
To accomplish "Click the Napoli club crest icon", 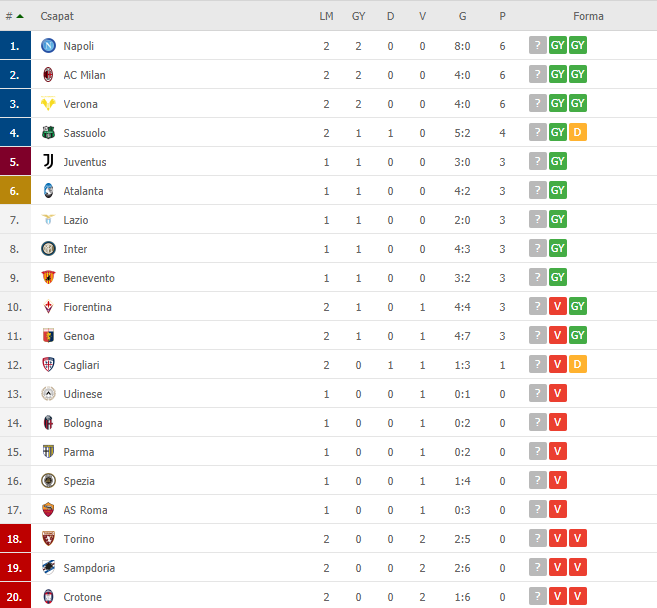I will [x=49, y=45].
